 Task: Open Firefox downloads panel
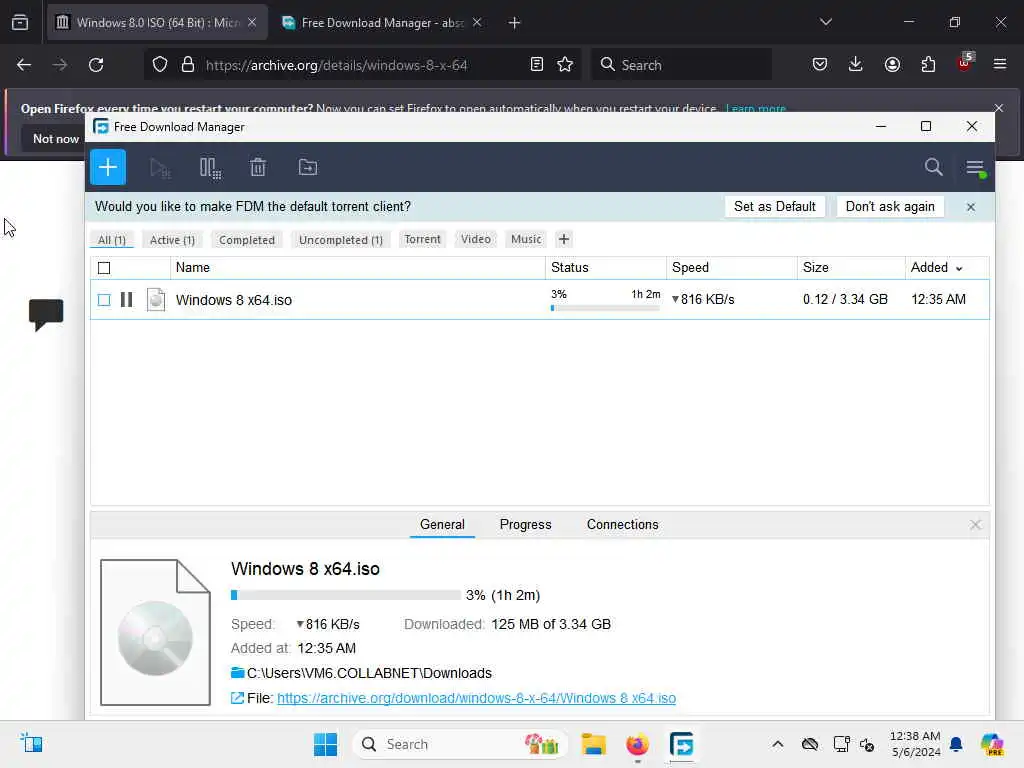(x=856, y=65)
